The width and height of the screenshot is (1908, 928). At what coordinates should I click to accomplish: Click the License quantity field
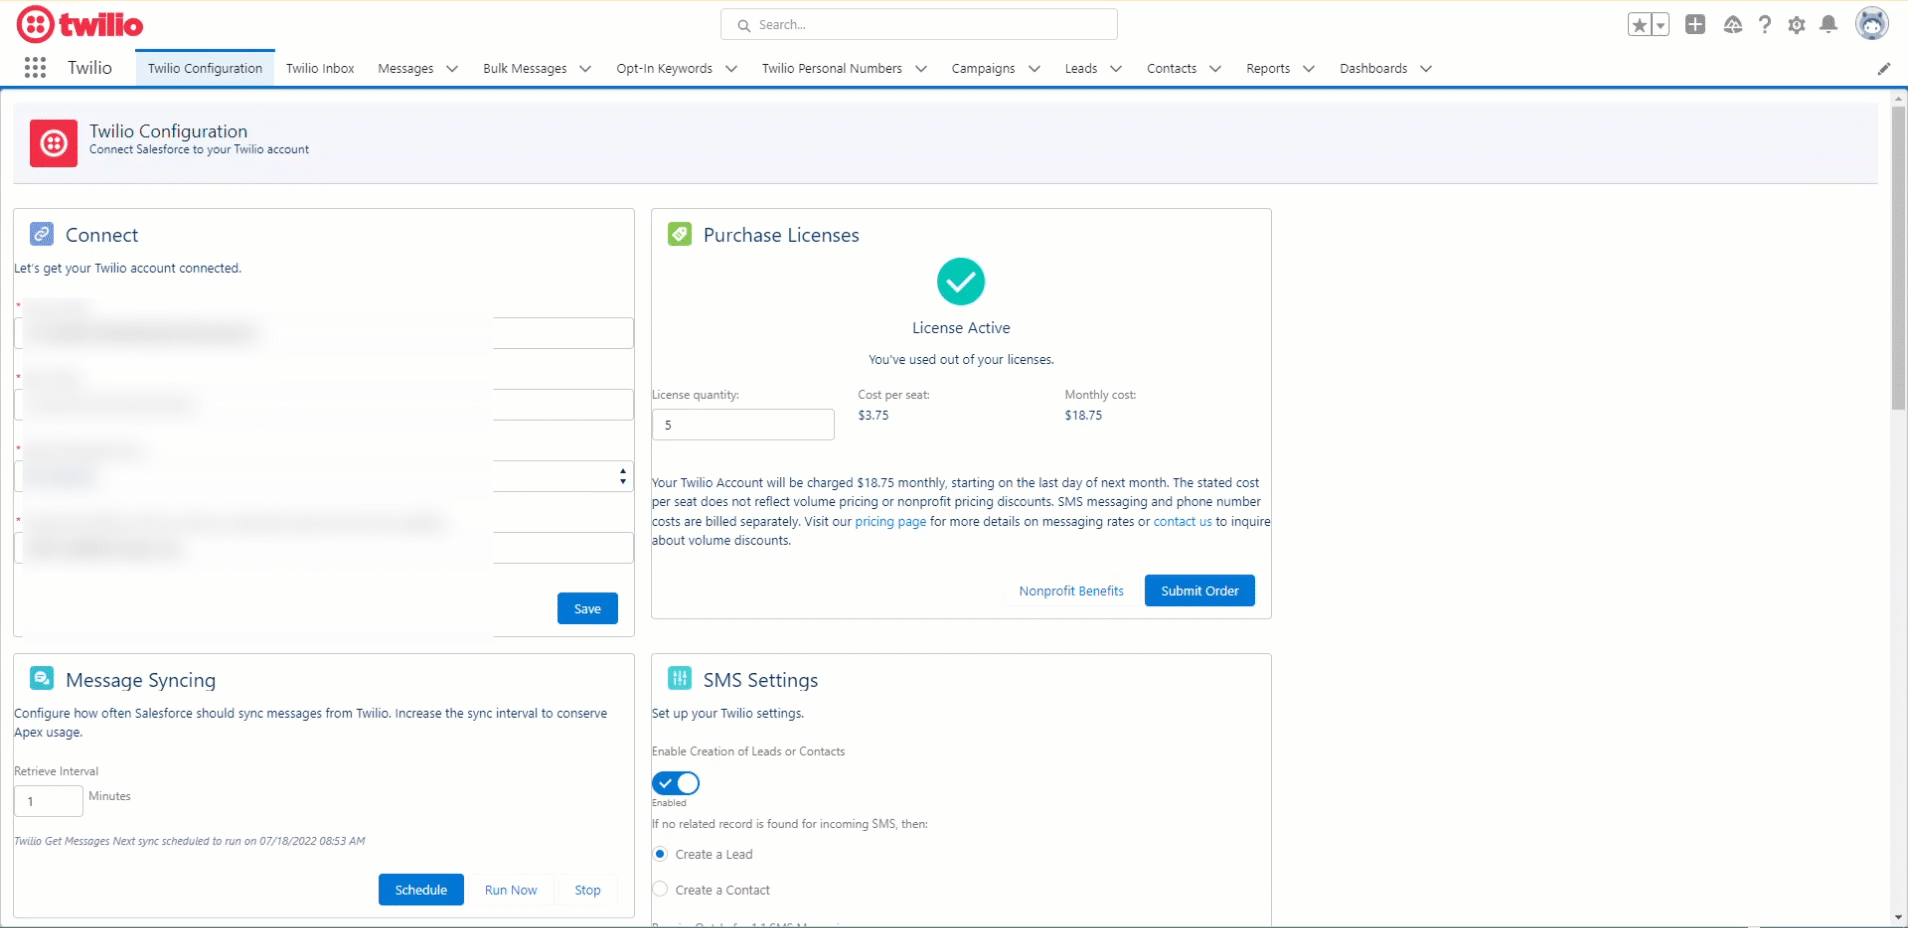click(x=743, y=424)
